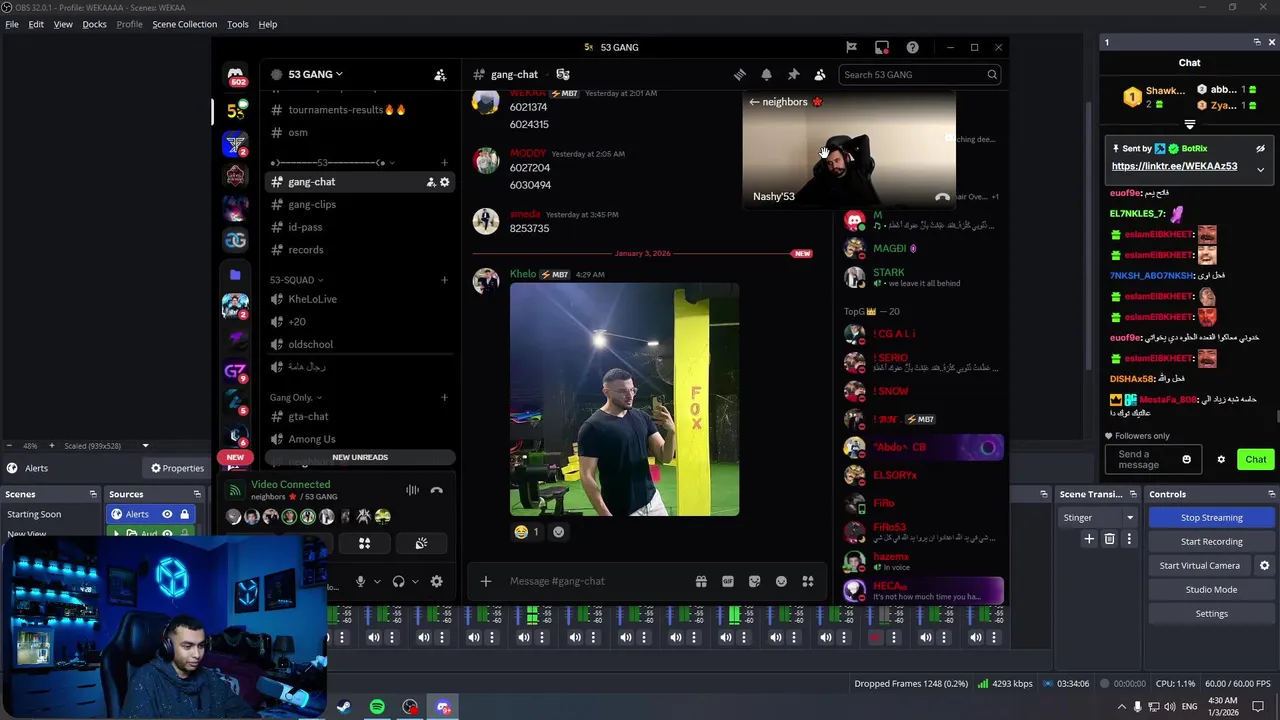Click the Discord search magnifier icon
1280x720 pixels.
(992, 74)
